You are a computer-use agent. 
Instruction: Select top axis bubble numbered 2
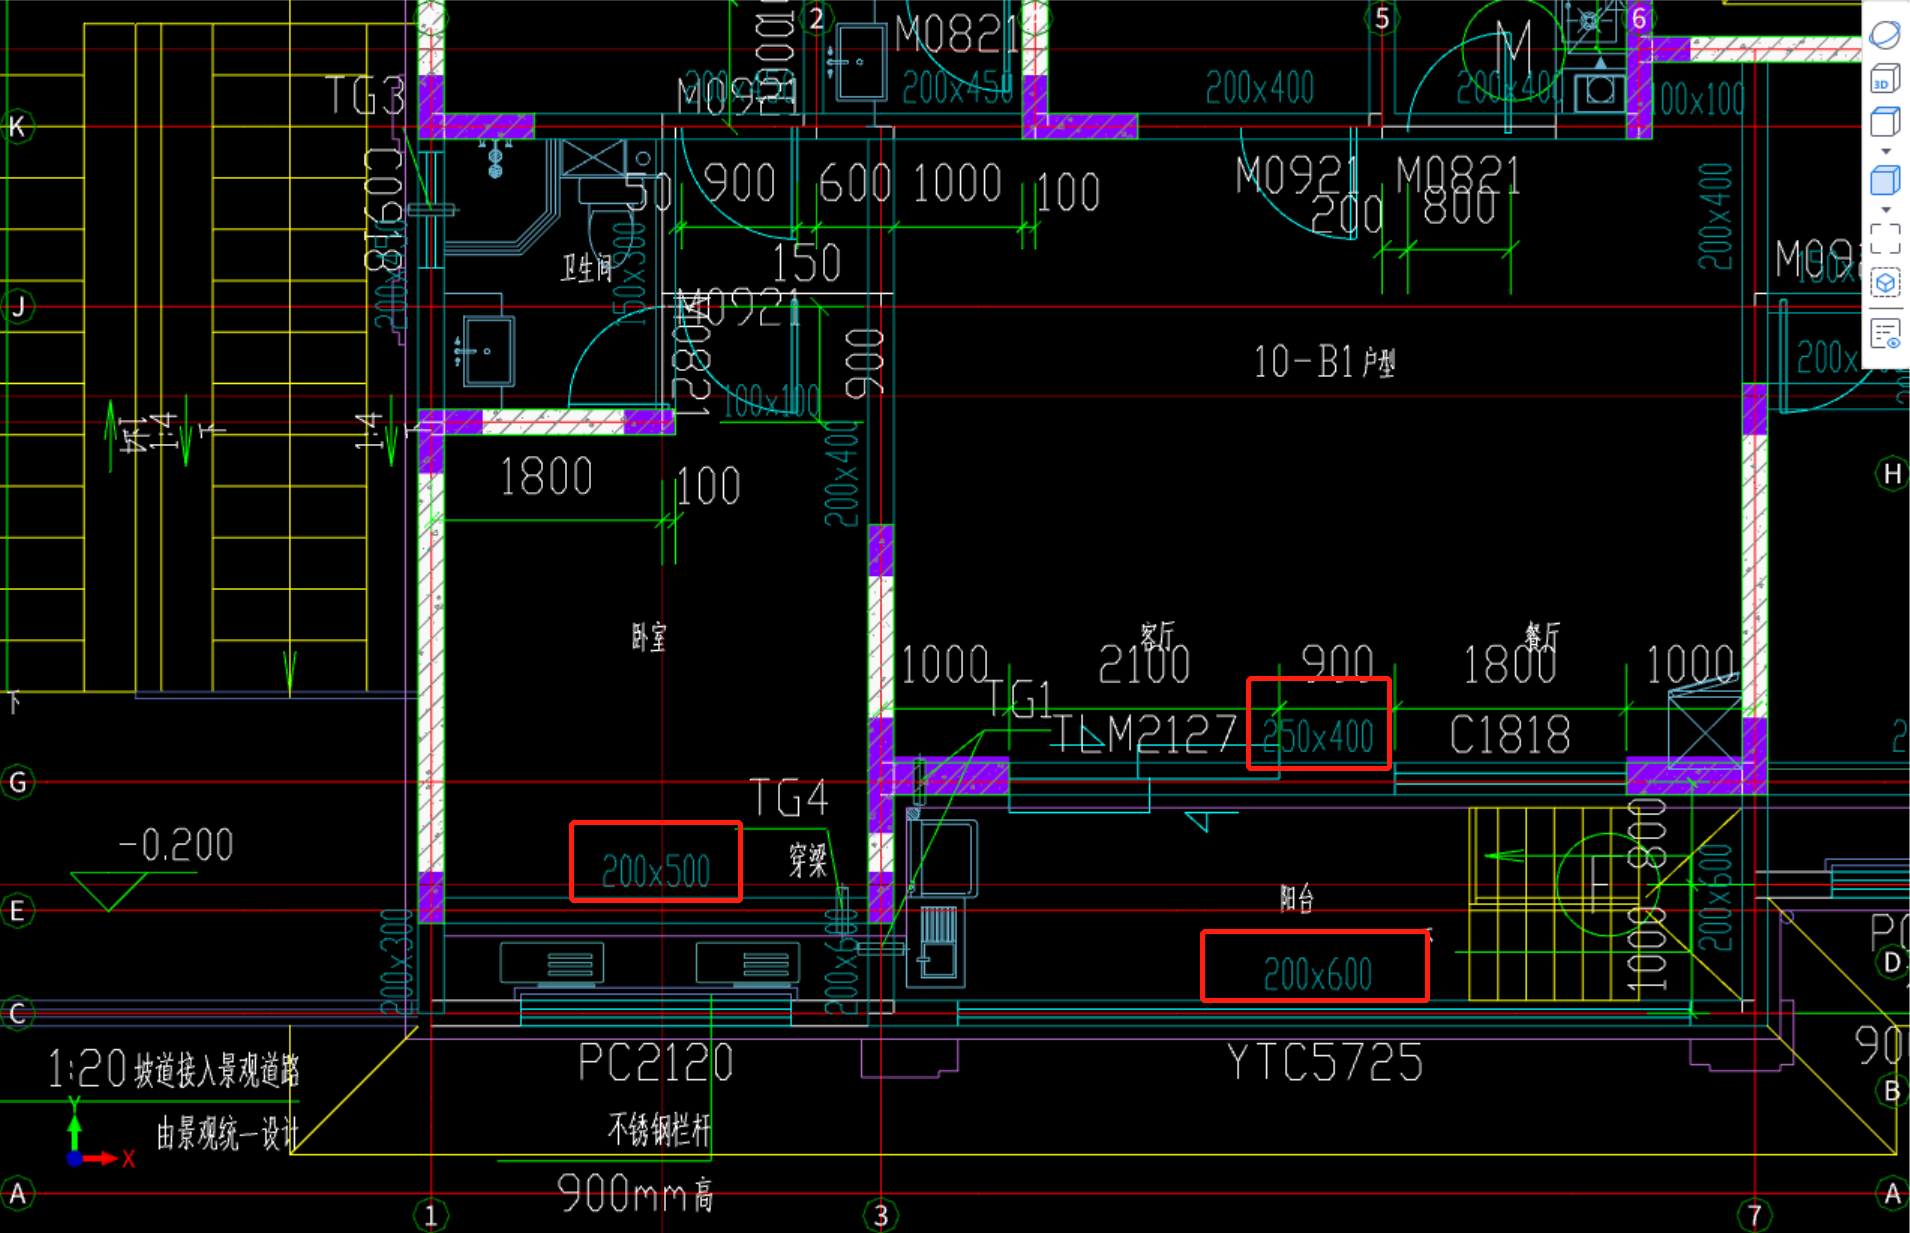[x=817, y=18]
